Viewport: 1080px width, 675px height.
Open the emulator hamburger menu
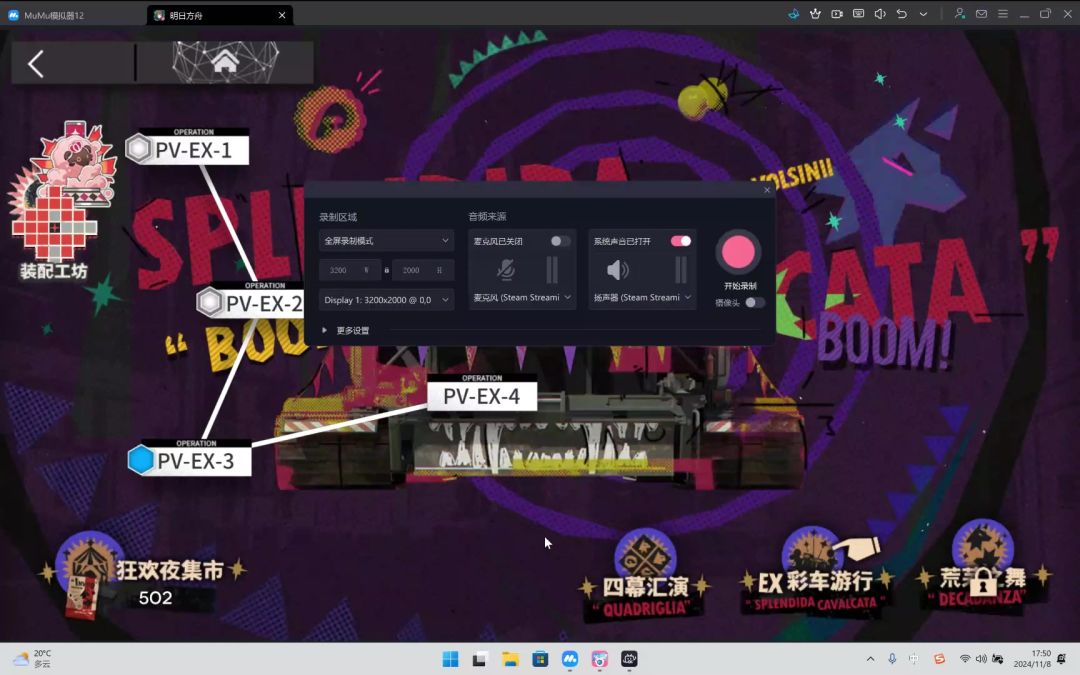point(1003,14)
